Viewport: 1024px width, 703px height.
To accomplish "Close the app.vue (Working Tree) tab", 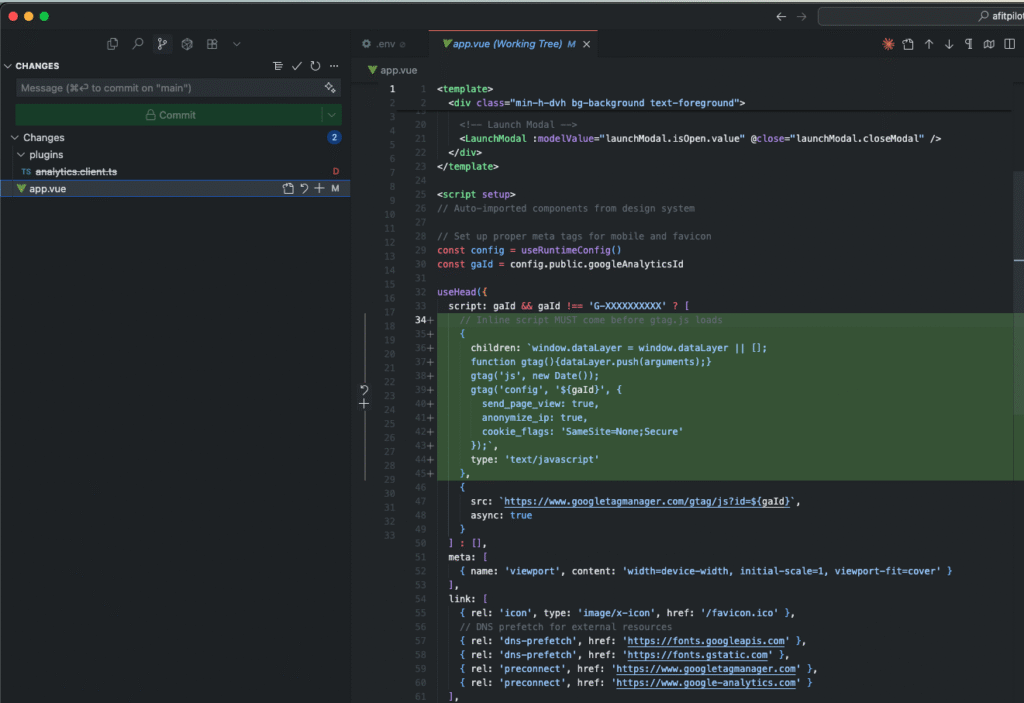I will [587, 44].
